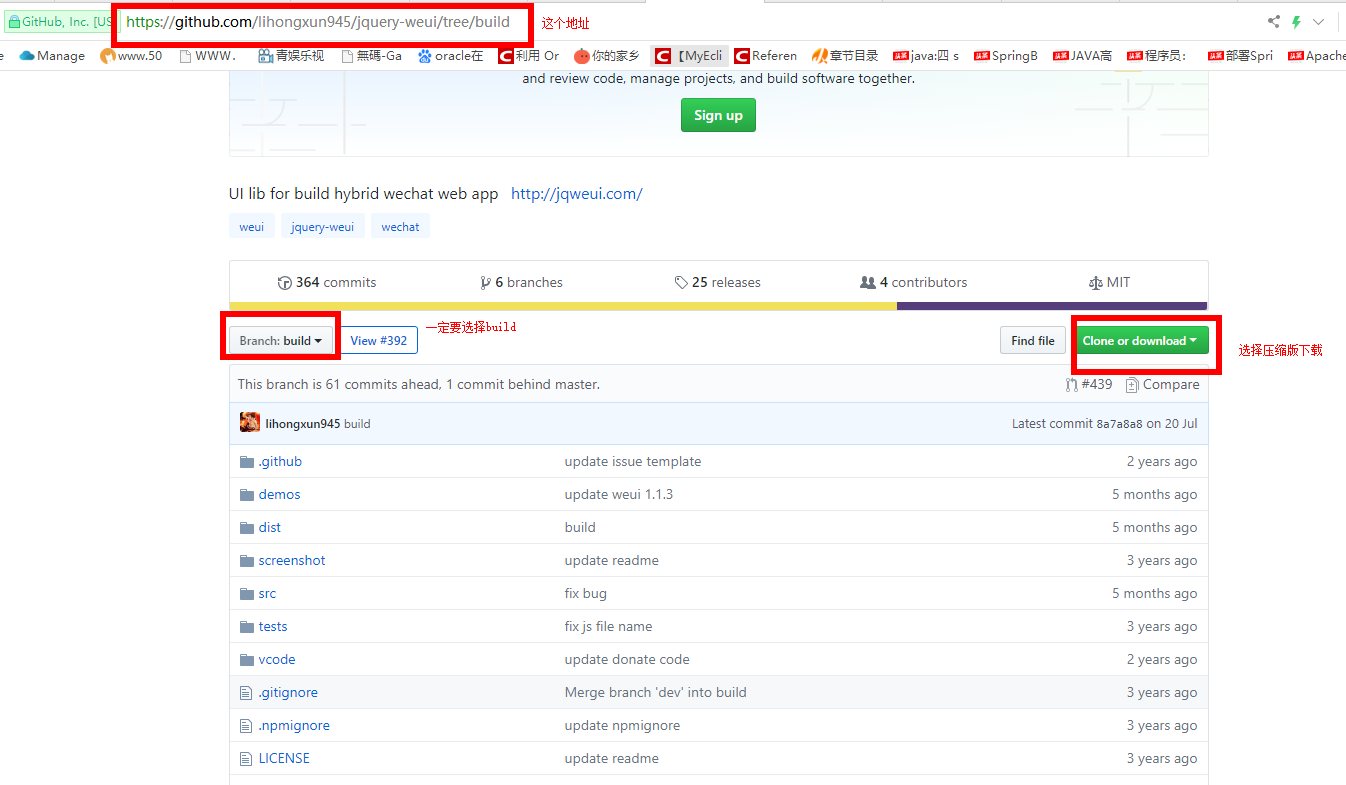Open the 4 contributors tab
Screen dimensions: 1346x785
[913, 283]
